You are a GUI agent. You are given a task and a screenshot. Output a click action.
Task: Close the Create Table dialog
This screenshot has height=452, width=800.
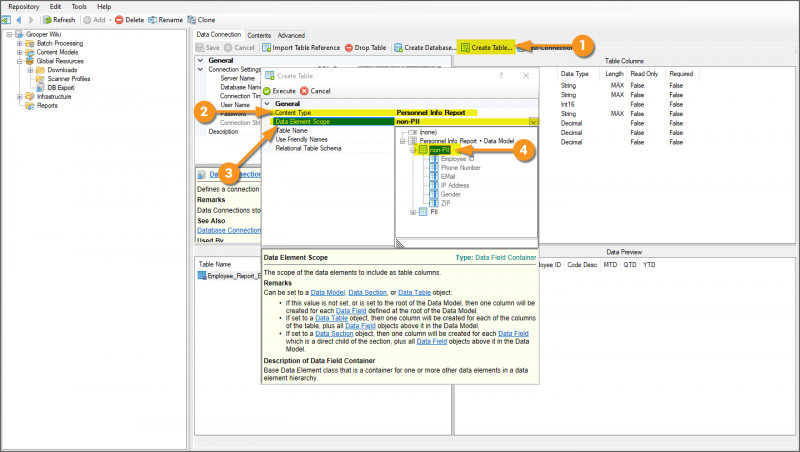526,76
